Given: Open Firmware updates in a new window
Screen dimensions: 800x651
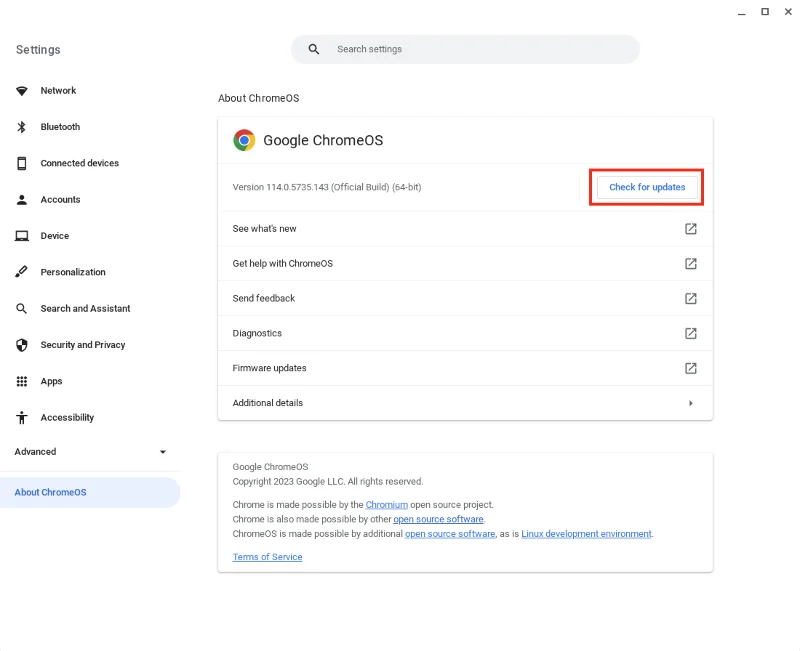Looking at the screenshot, I should (690, 368).
